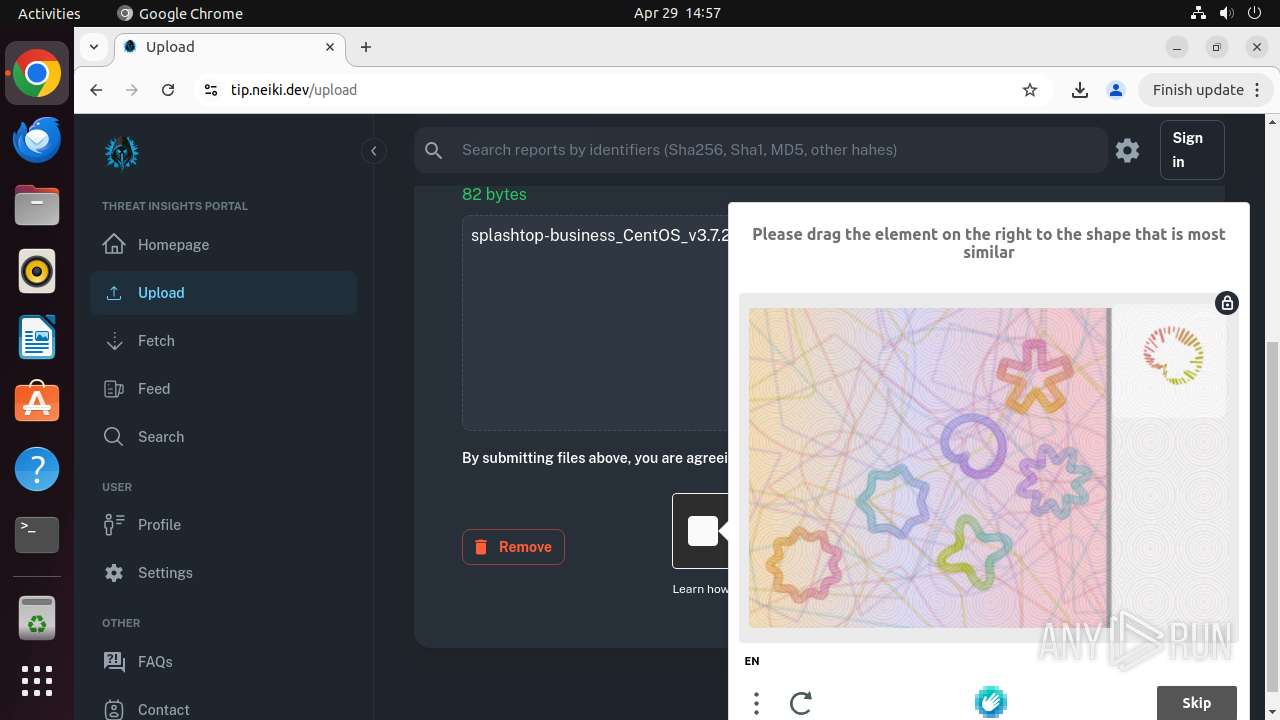Click the Neiki portal logo

[x=122, y=152]
